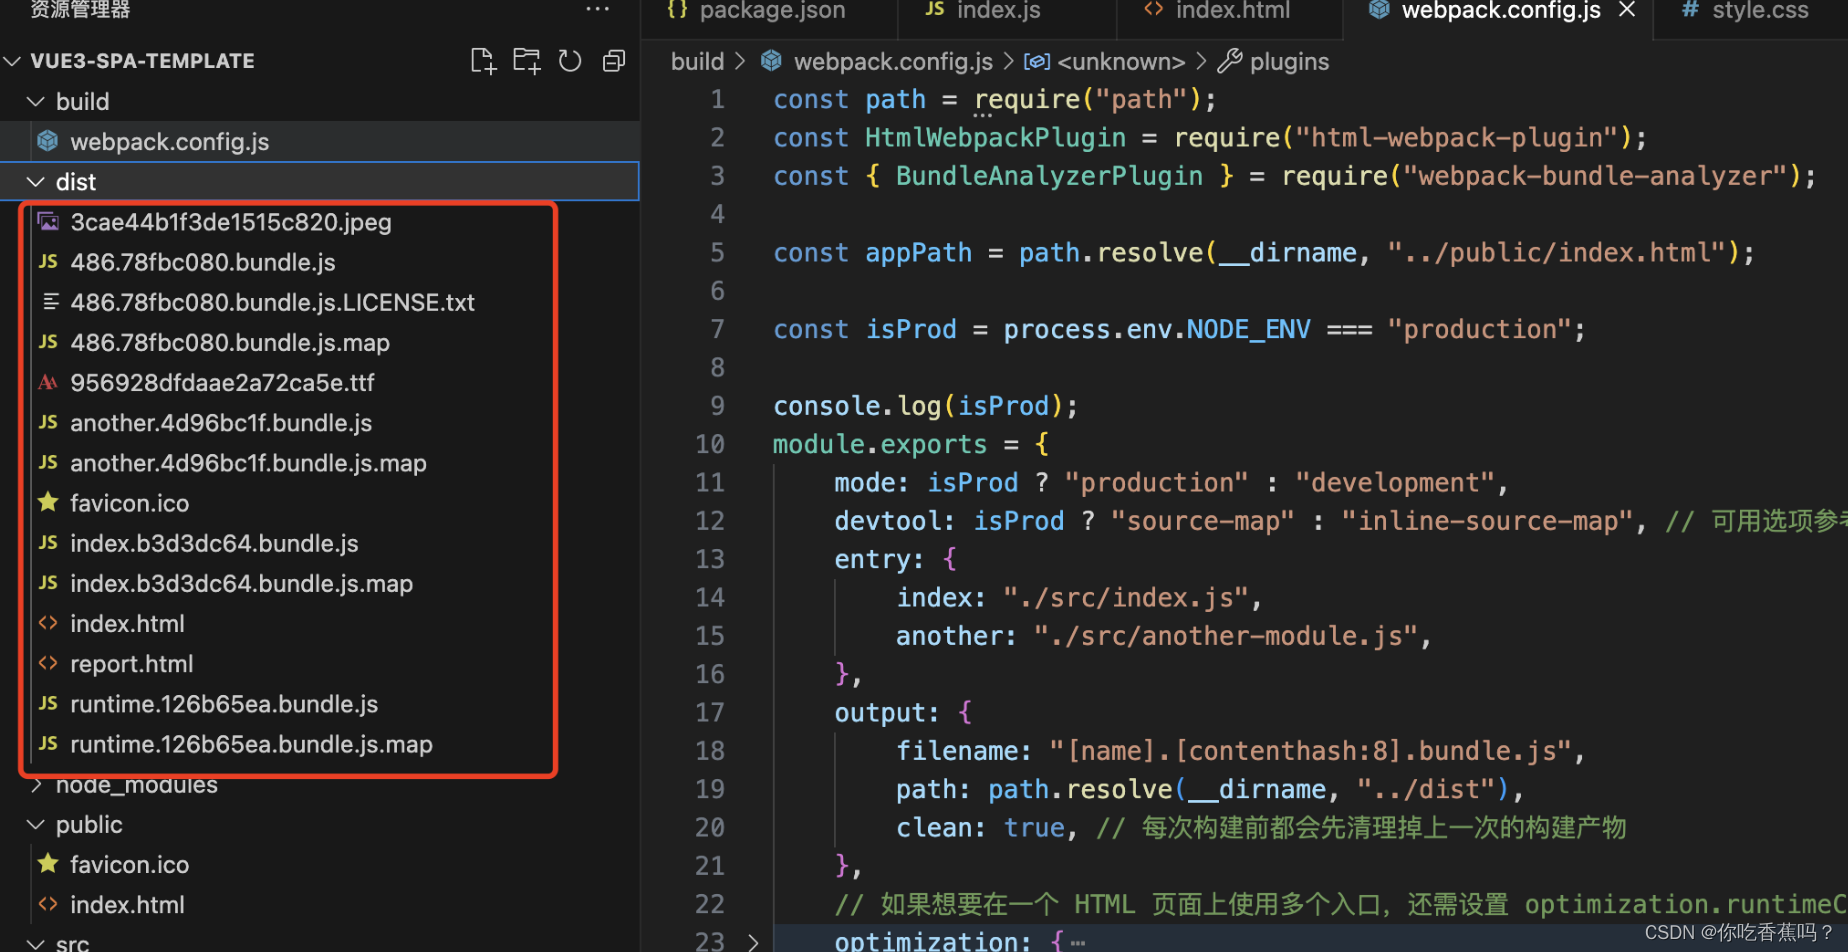The height and width of the screenshot is (952, 1848).
Task: Open another.4d96bc1f.bundle.js.map file
Action: pos(248,463)
